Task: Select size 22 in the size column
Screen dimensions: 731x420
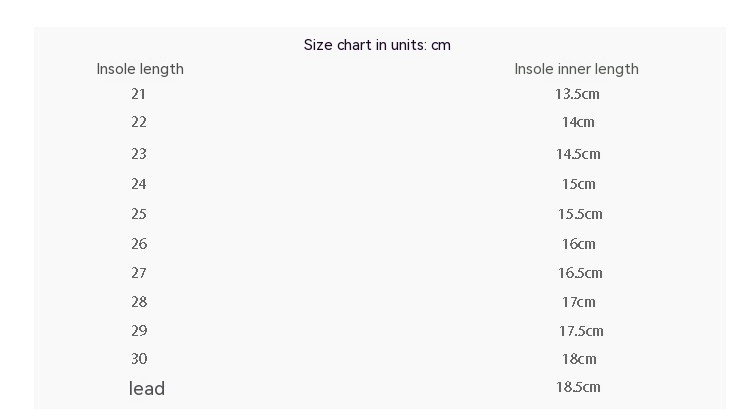Action: tap(138, 122)
